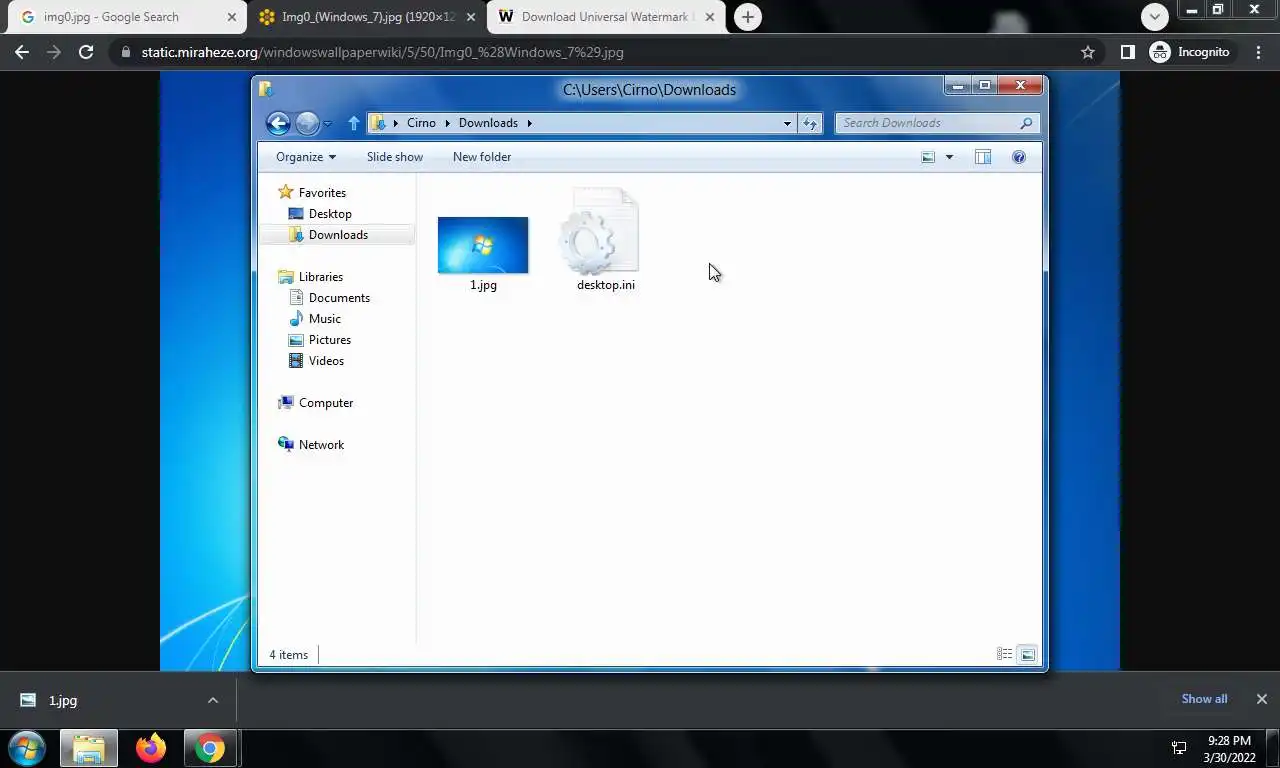Bookmark this page with star icon
This screenshot has height=768, width=1280.
(x=1088, y=52)
